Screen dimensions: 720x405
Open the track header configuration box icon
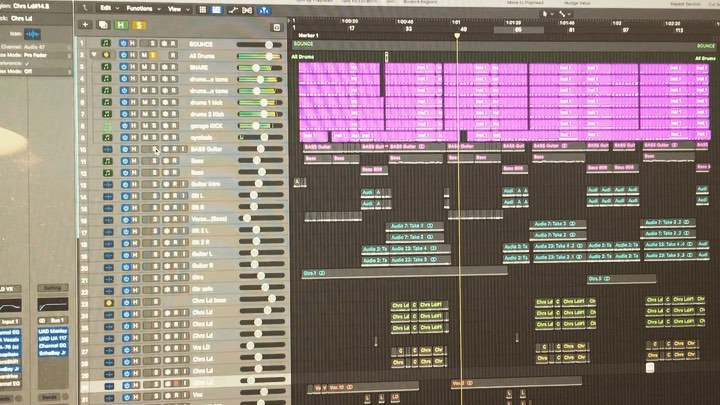[x=277, y=28]
